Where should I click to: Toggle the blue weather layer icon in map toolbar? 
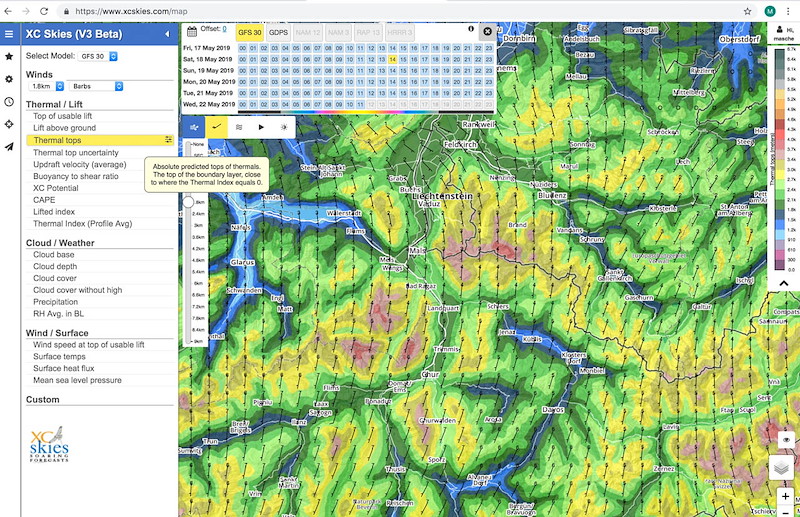(x=194, y=127)
